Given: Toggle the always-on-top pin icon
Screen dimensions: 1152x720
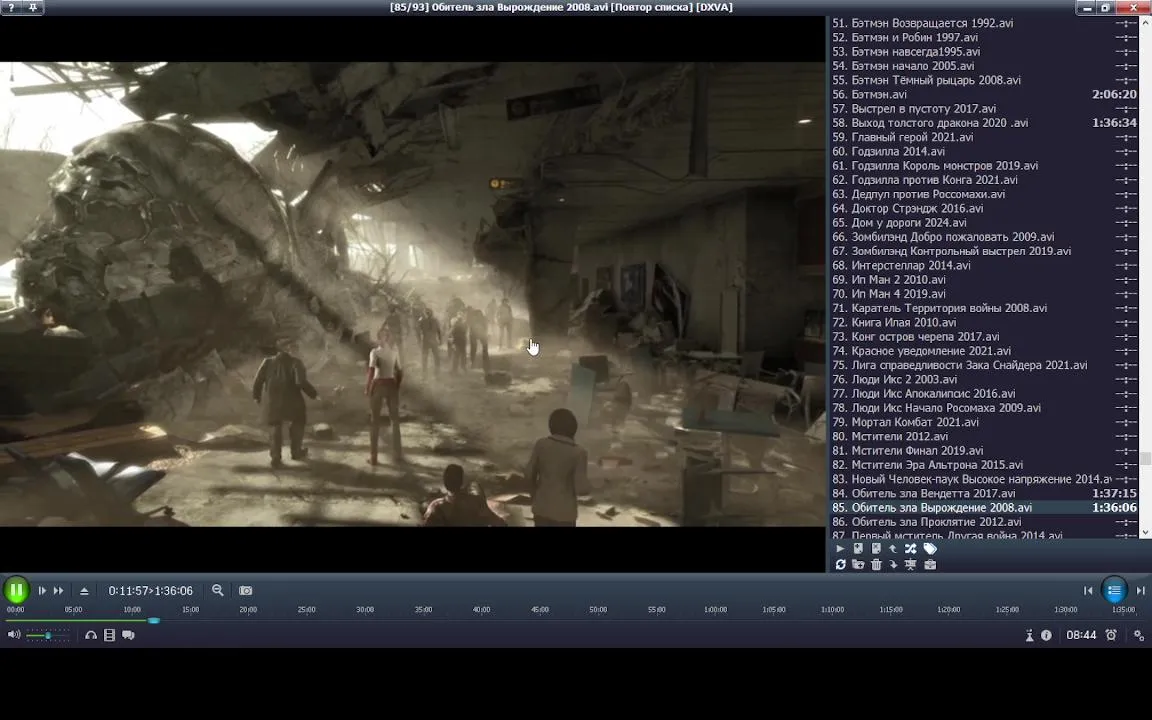Looking at the screenshot, I should pos(33,7).
